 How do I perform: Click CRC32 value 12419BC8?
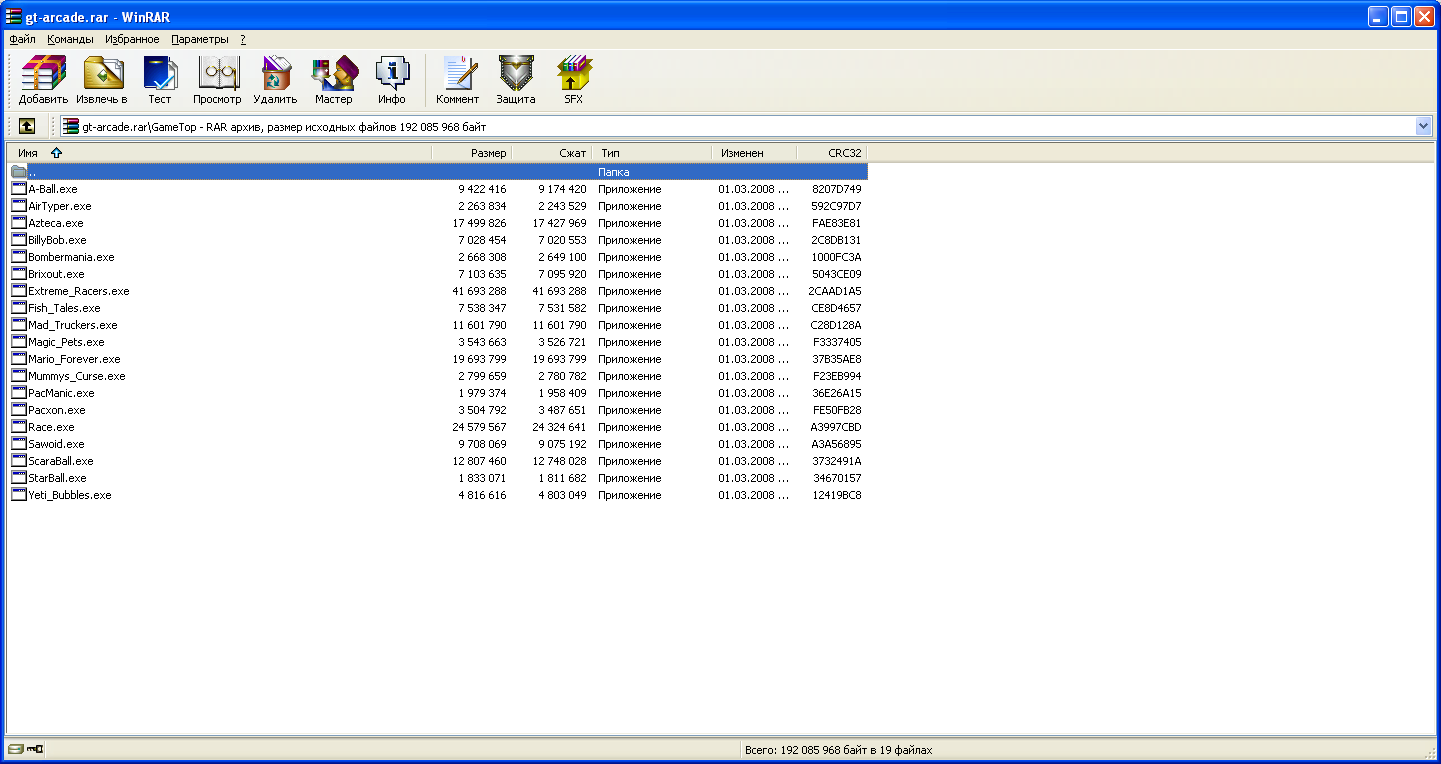837,495
